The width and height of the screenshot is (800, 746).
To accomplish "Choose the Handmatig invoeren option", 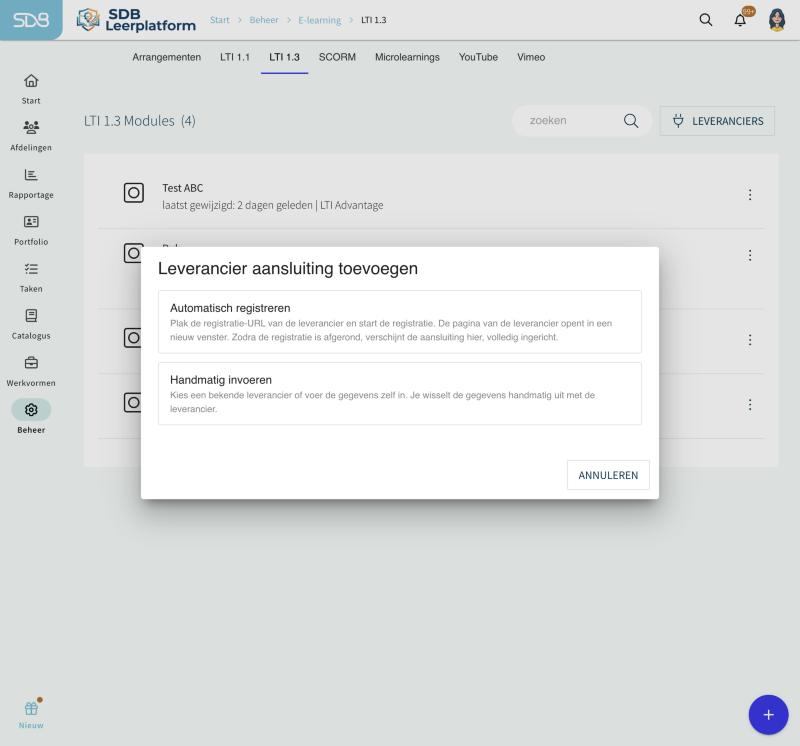I will pyautogui.click(x=399, y=393).
